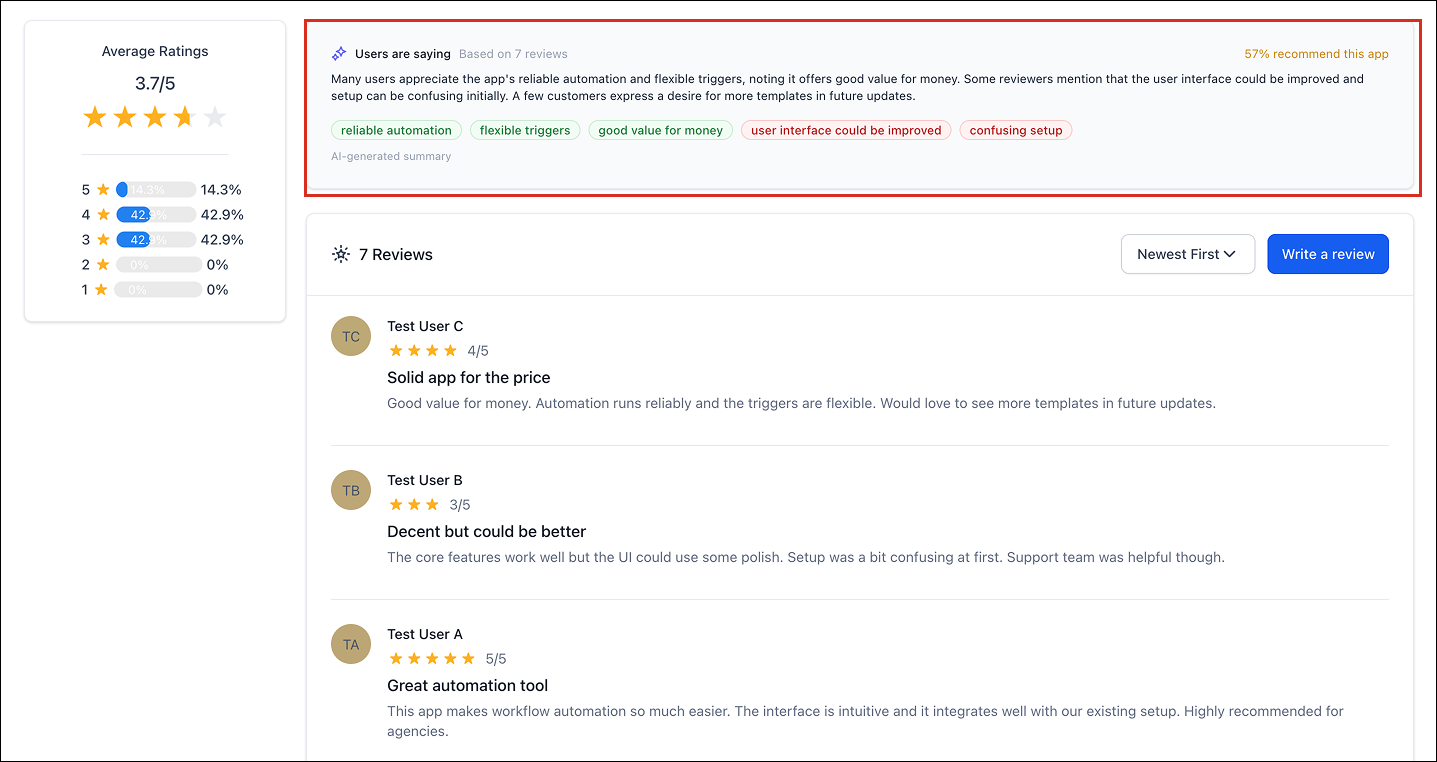Click the reliable automation tag
Screen dimensions: 1437x762
pos(396,130)
